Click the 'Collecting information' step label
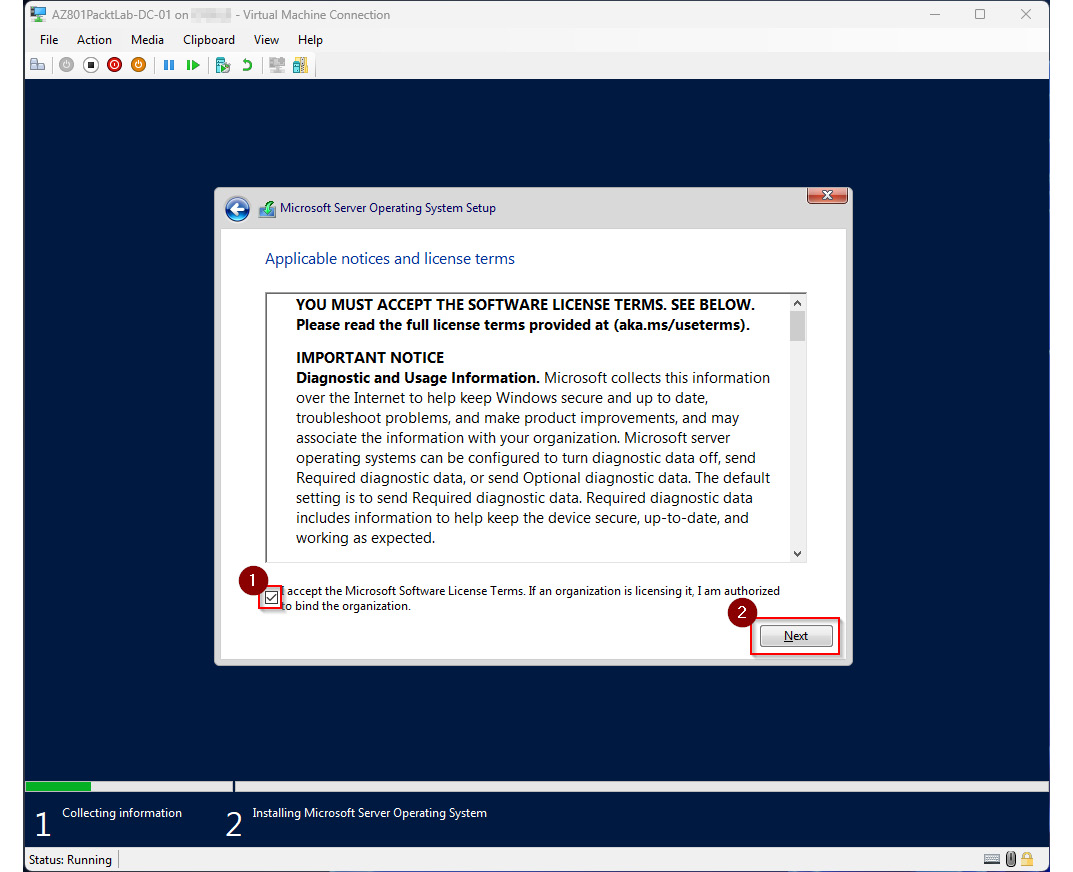This screenshot has height=872, width=1073. (122, 812)
